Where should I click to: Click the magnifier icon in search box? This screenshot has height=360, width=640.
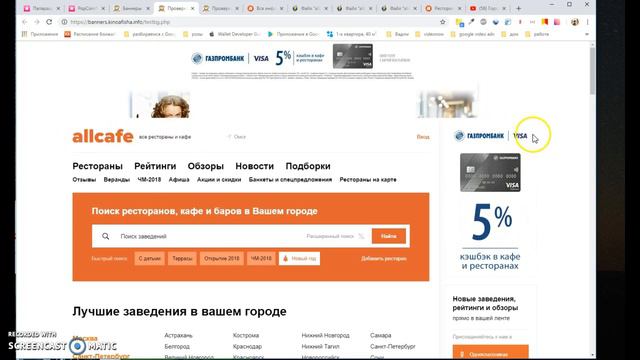(x=106, y=236)
